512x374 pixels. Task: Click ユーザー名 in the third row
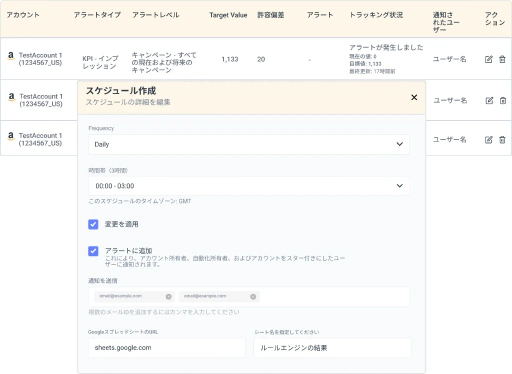click(449, 140)
